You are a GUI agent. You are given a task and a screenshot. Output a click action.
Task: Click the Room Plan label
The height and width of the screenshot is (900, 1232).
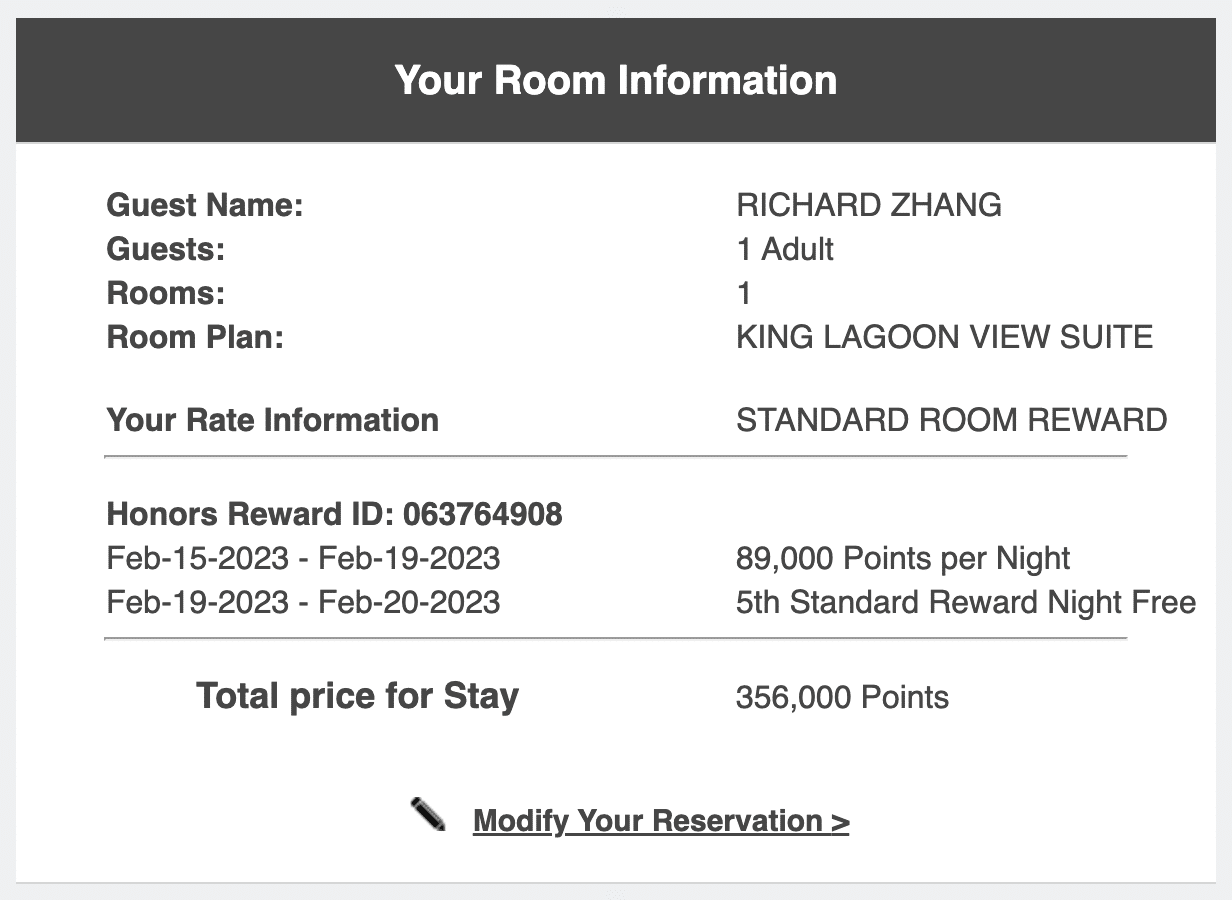coord(195,337)
